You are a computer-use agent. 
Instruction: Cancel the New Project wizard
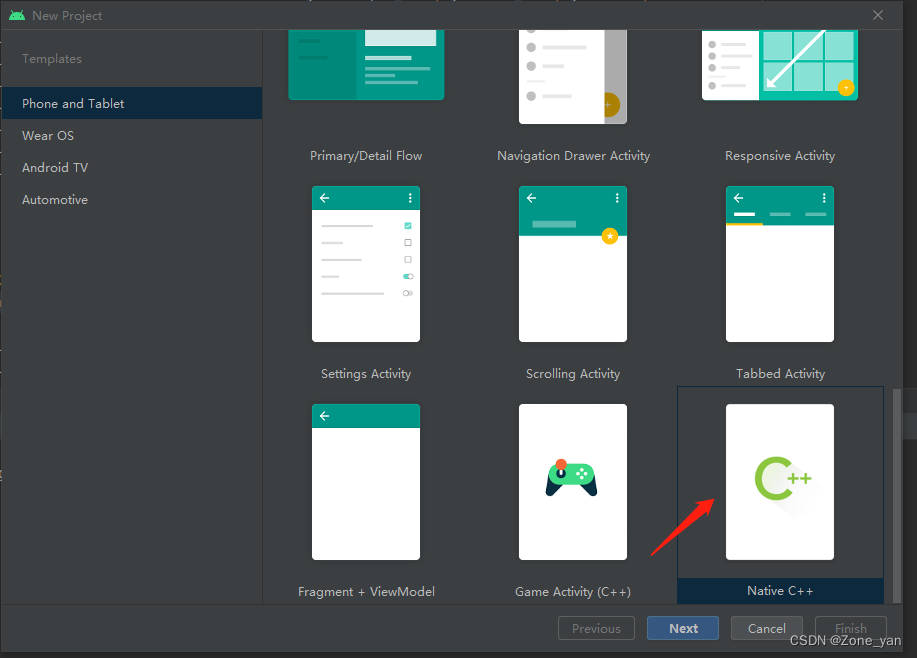point(766,628)
